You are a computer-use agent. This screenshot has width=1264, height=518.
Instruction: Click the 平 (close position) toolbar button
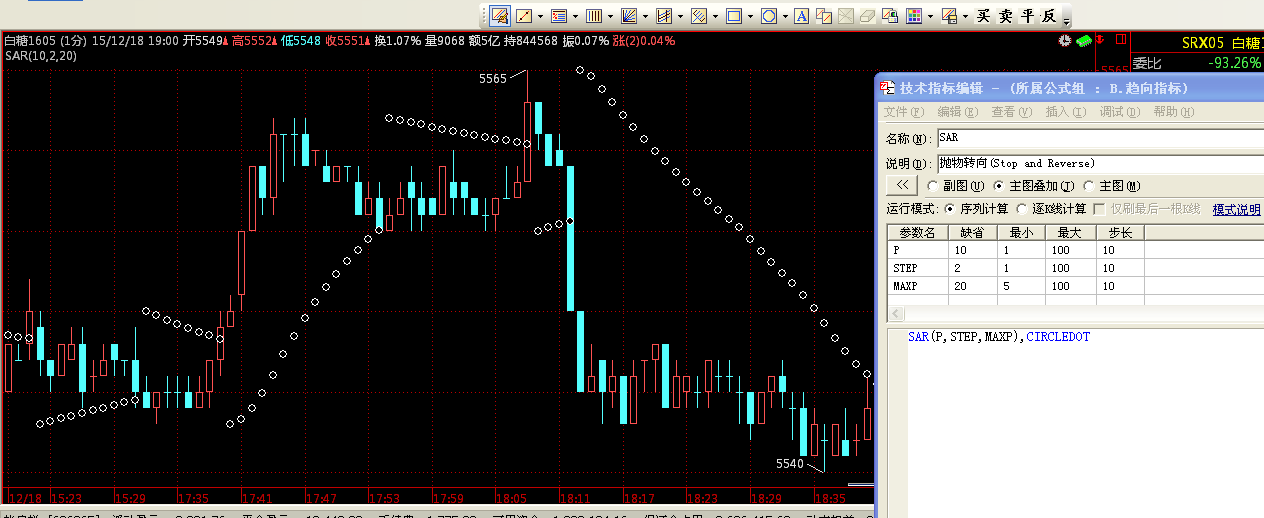click(x=1027, y=16)
